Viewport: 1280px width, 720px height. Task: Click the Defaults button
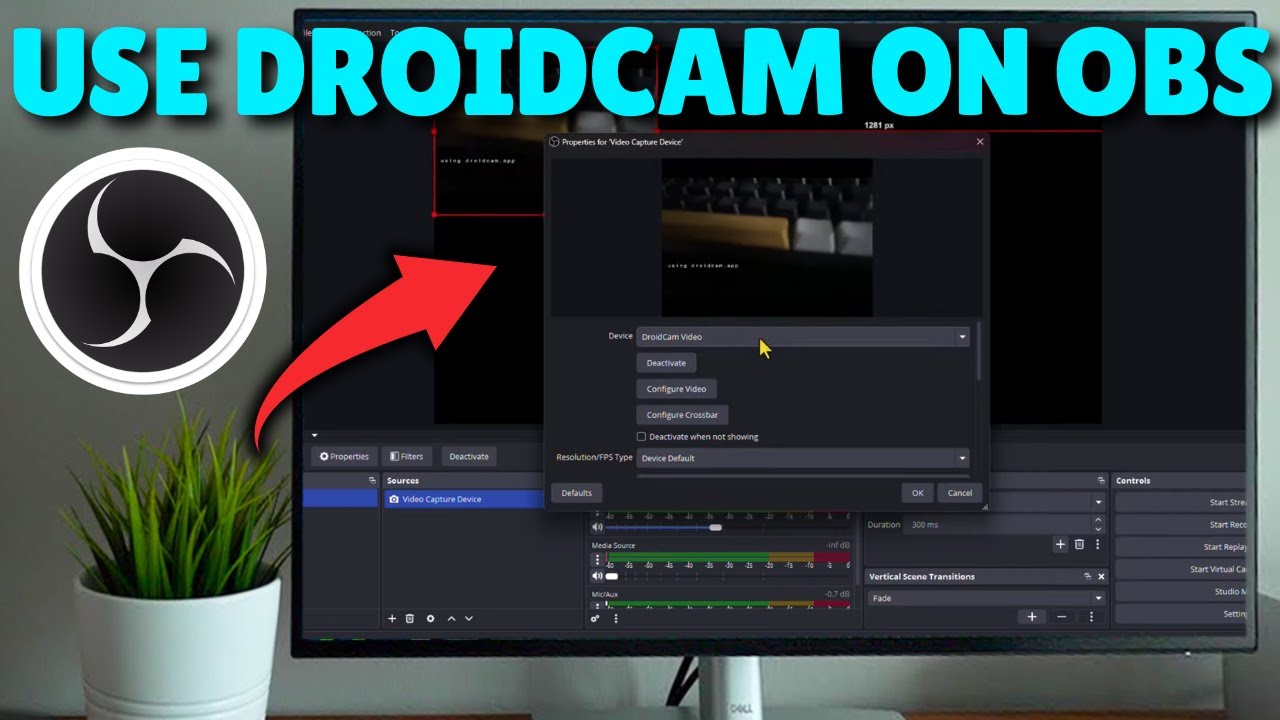(577, 493)
